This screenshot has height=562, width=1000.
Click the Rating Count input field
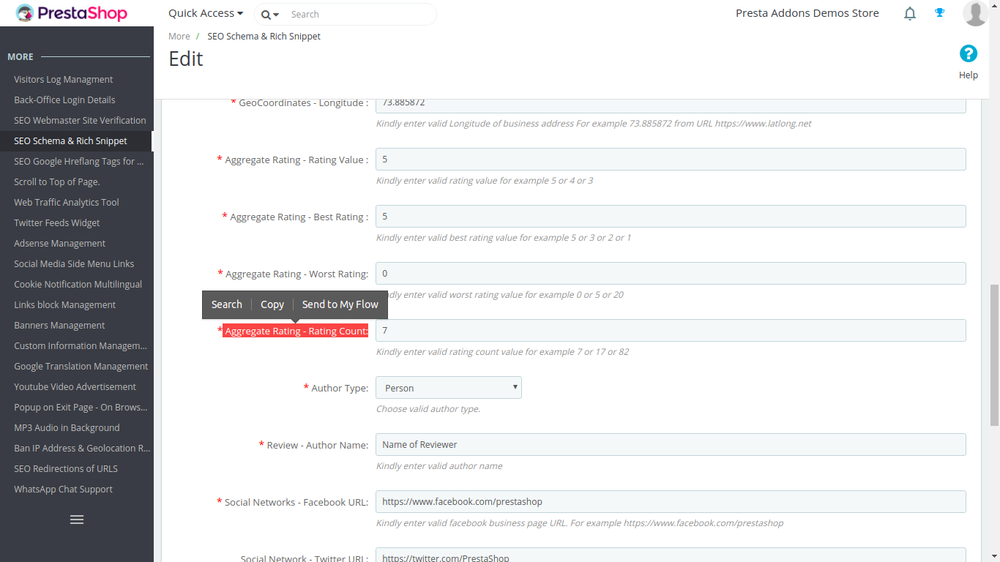coord(670,330)
